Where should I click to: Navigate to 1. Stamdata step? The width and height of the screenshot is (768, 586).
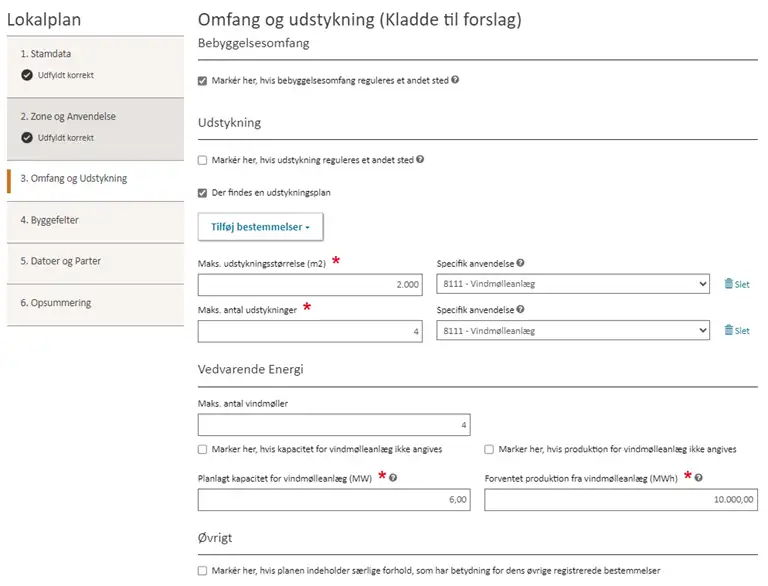96,65
